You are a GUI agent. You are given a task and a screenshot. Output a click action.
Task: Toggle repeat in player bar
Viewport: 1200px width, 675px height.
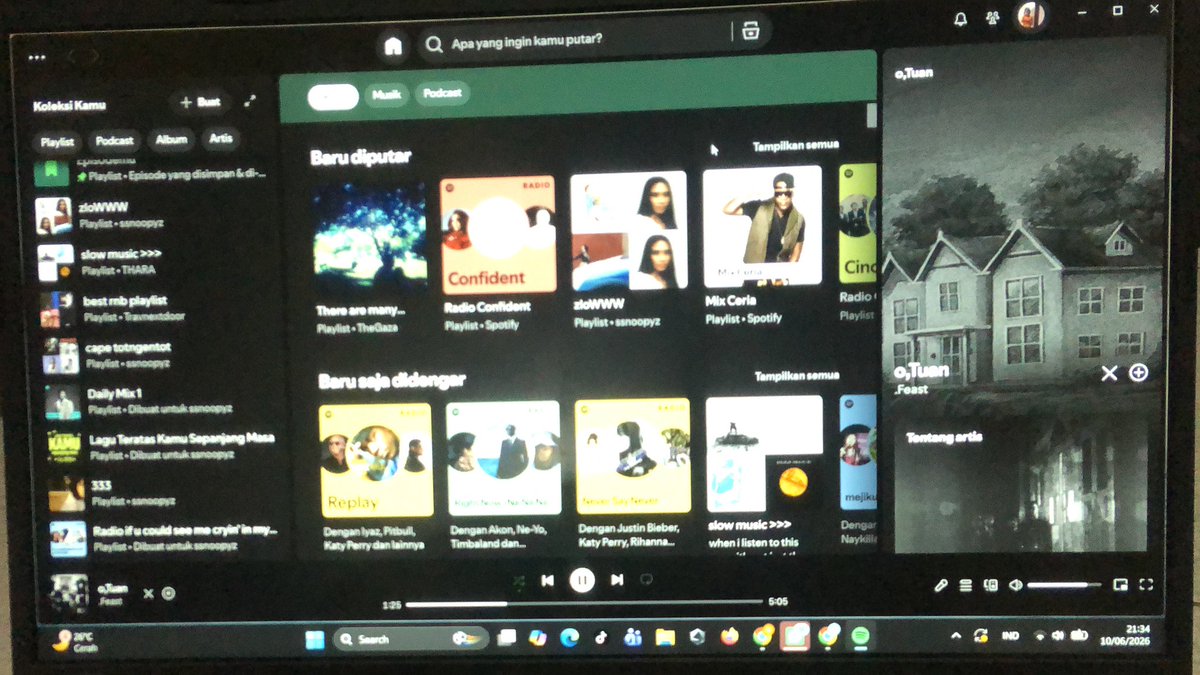coord(646,580)
